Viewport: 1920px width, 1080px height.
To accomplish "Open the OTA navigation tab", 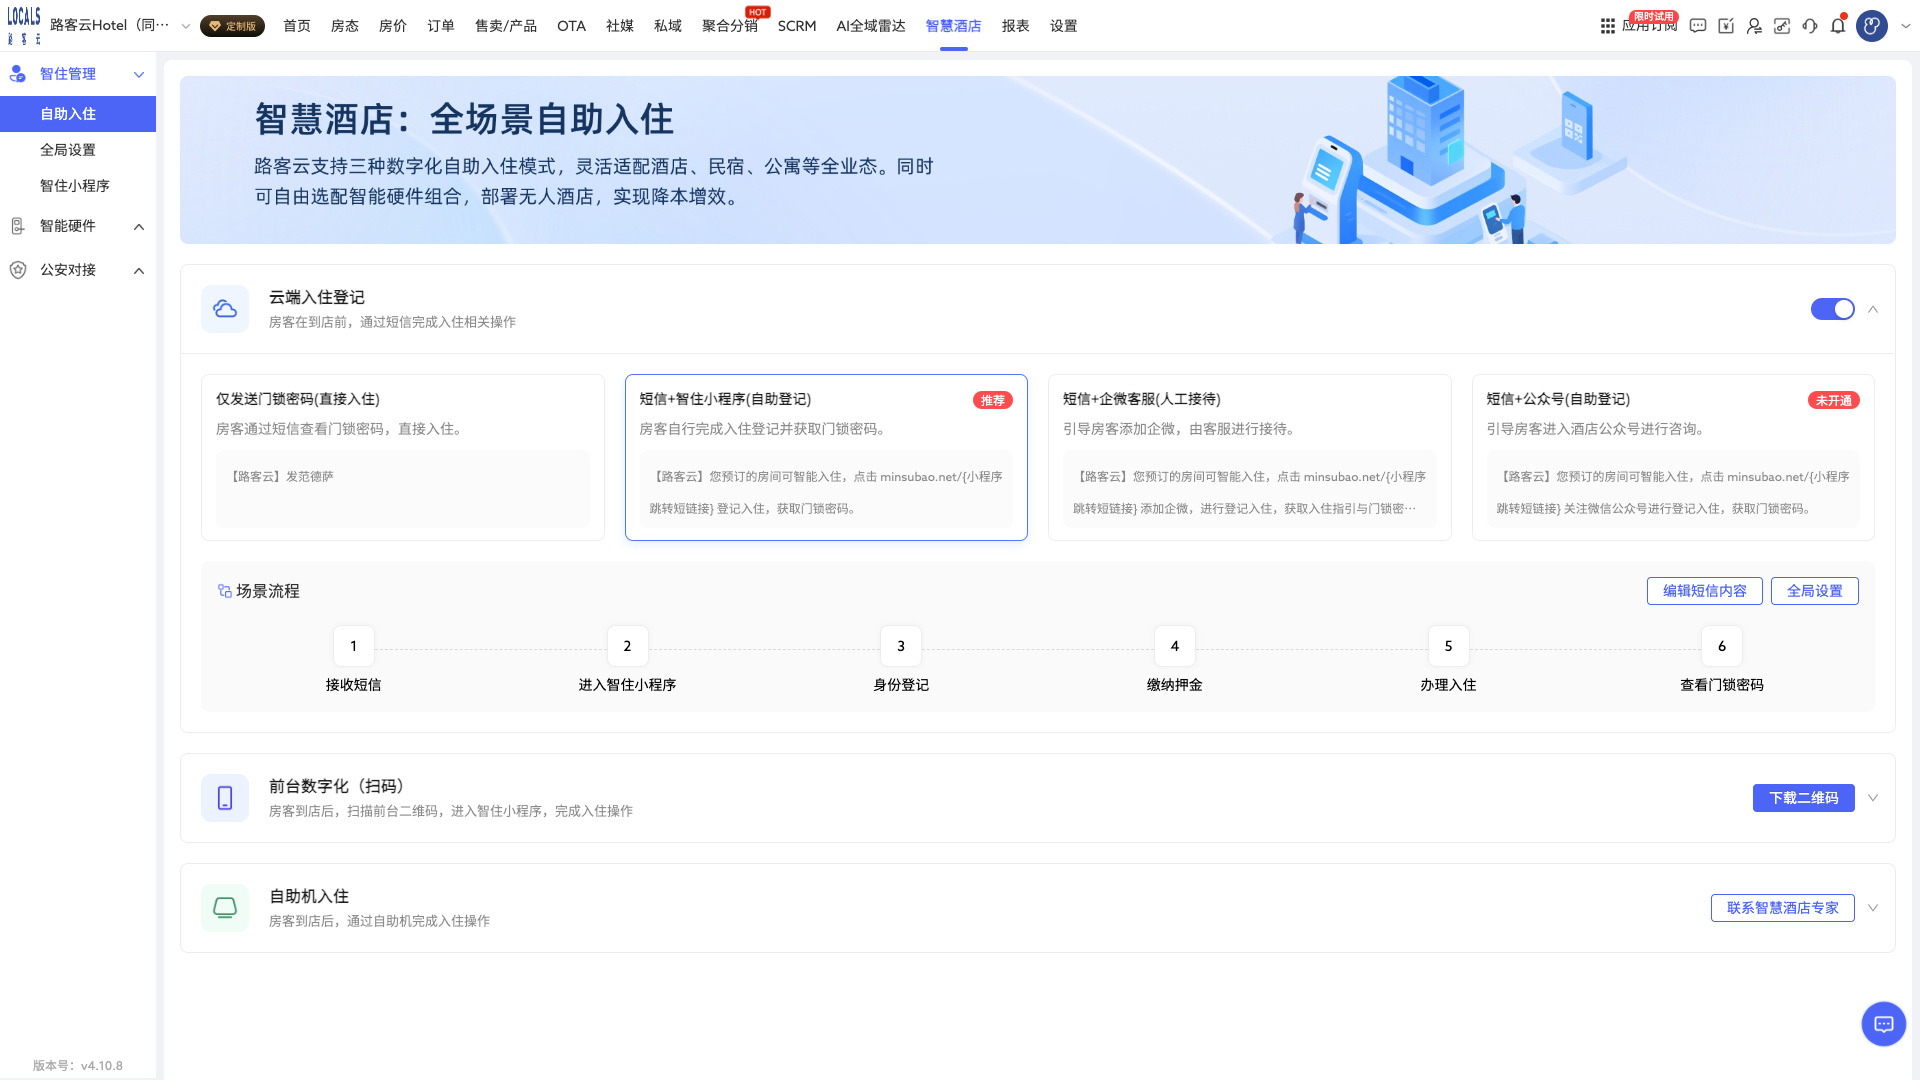I will (x=572, y=26).
